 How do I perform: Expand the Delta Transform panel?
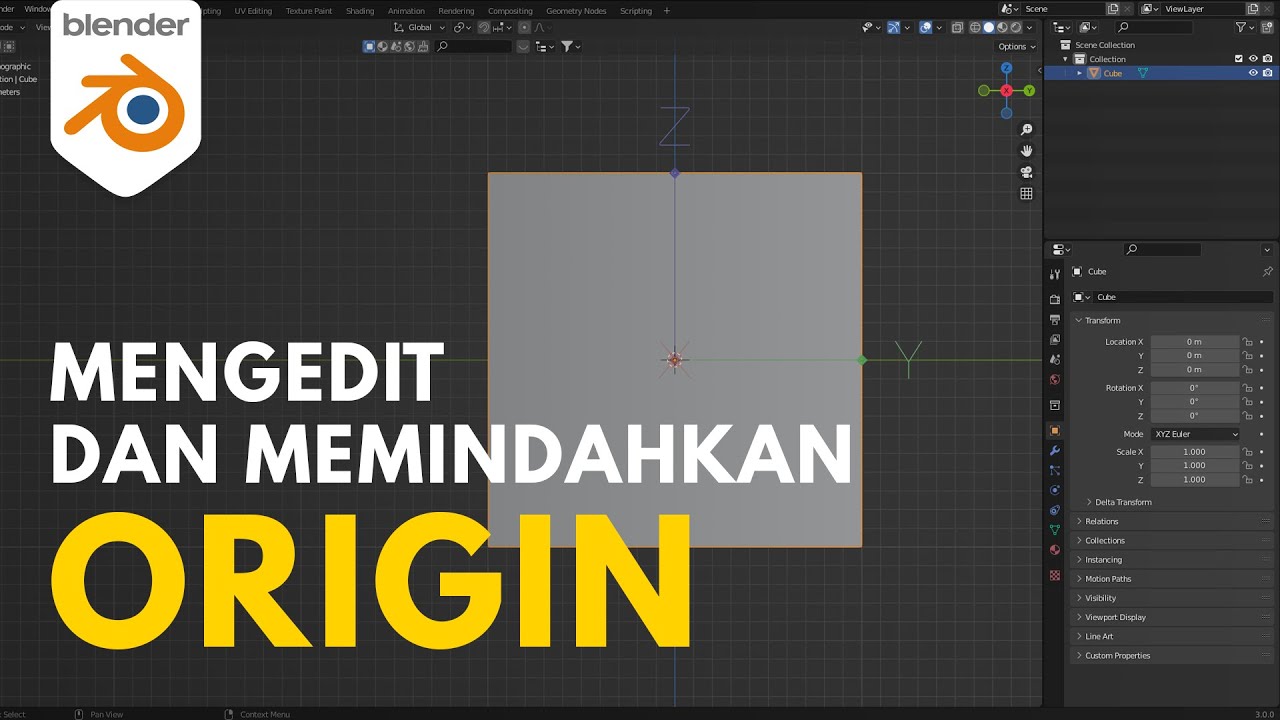tap(1118, 502)
